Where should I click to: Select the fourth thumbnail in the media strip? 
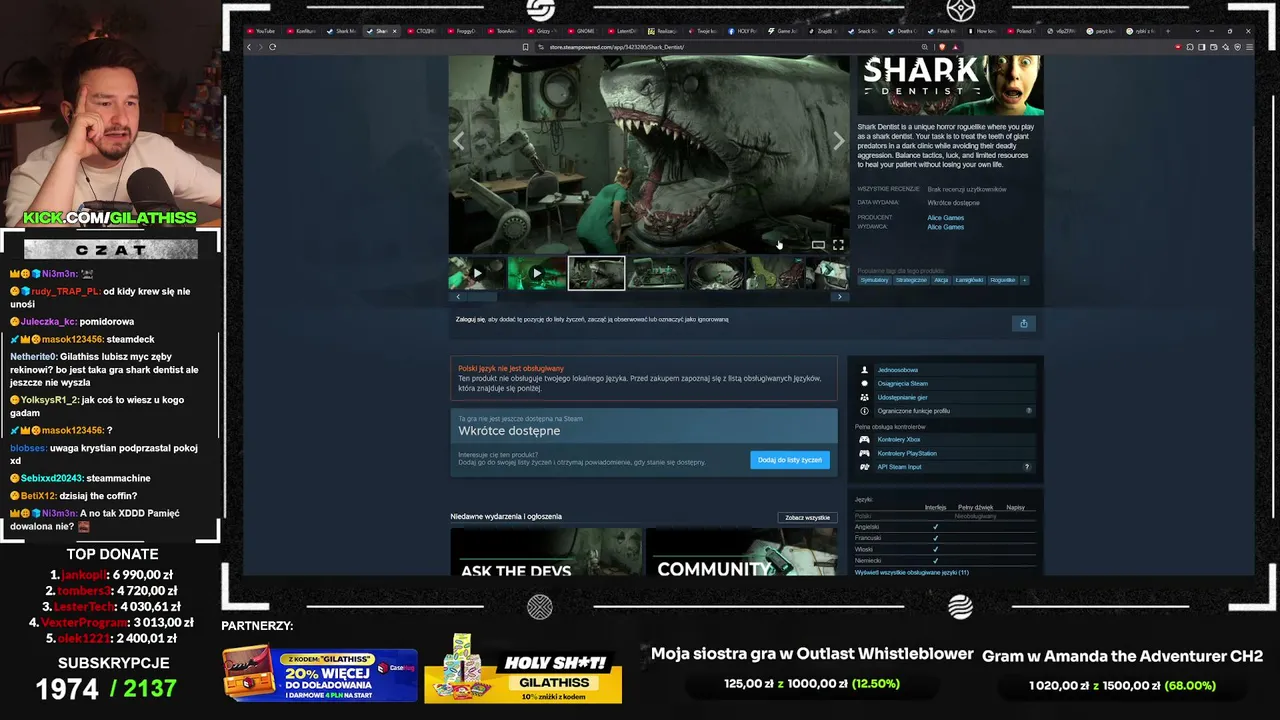pos(656,273)
